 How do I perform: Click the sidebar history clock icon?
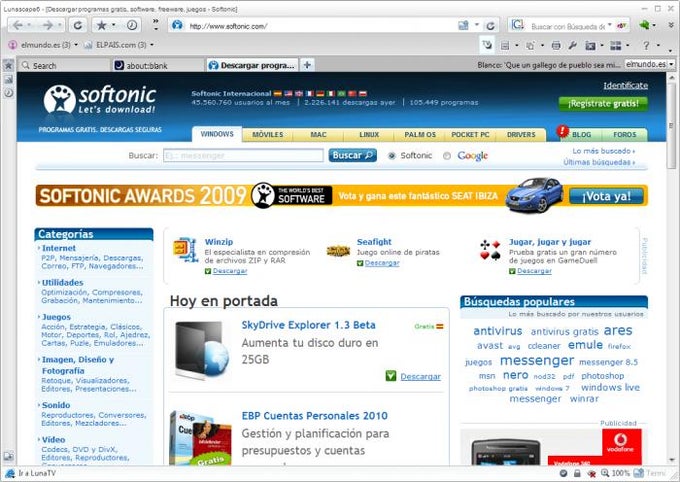(x=8, y=92)
